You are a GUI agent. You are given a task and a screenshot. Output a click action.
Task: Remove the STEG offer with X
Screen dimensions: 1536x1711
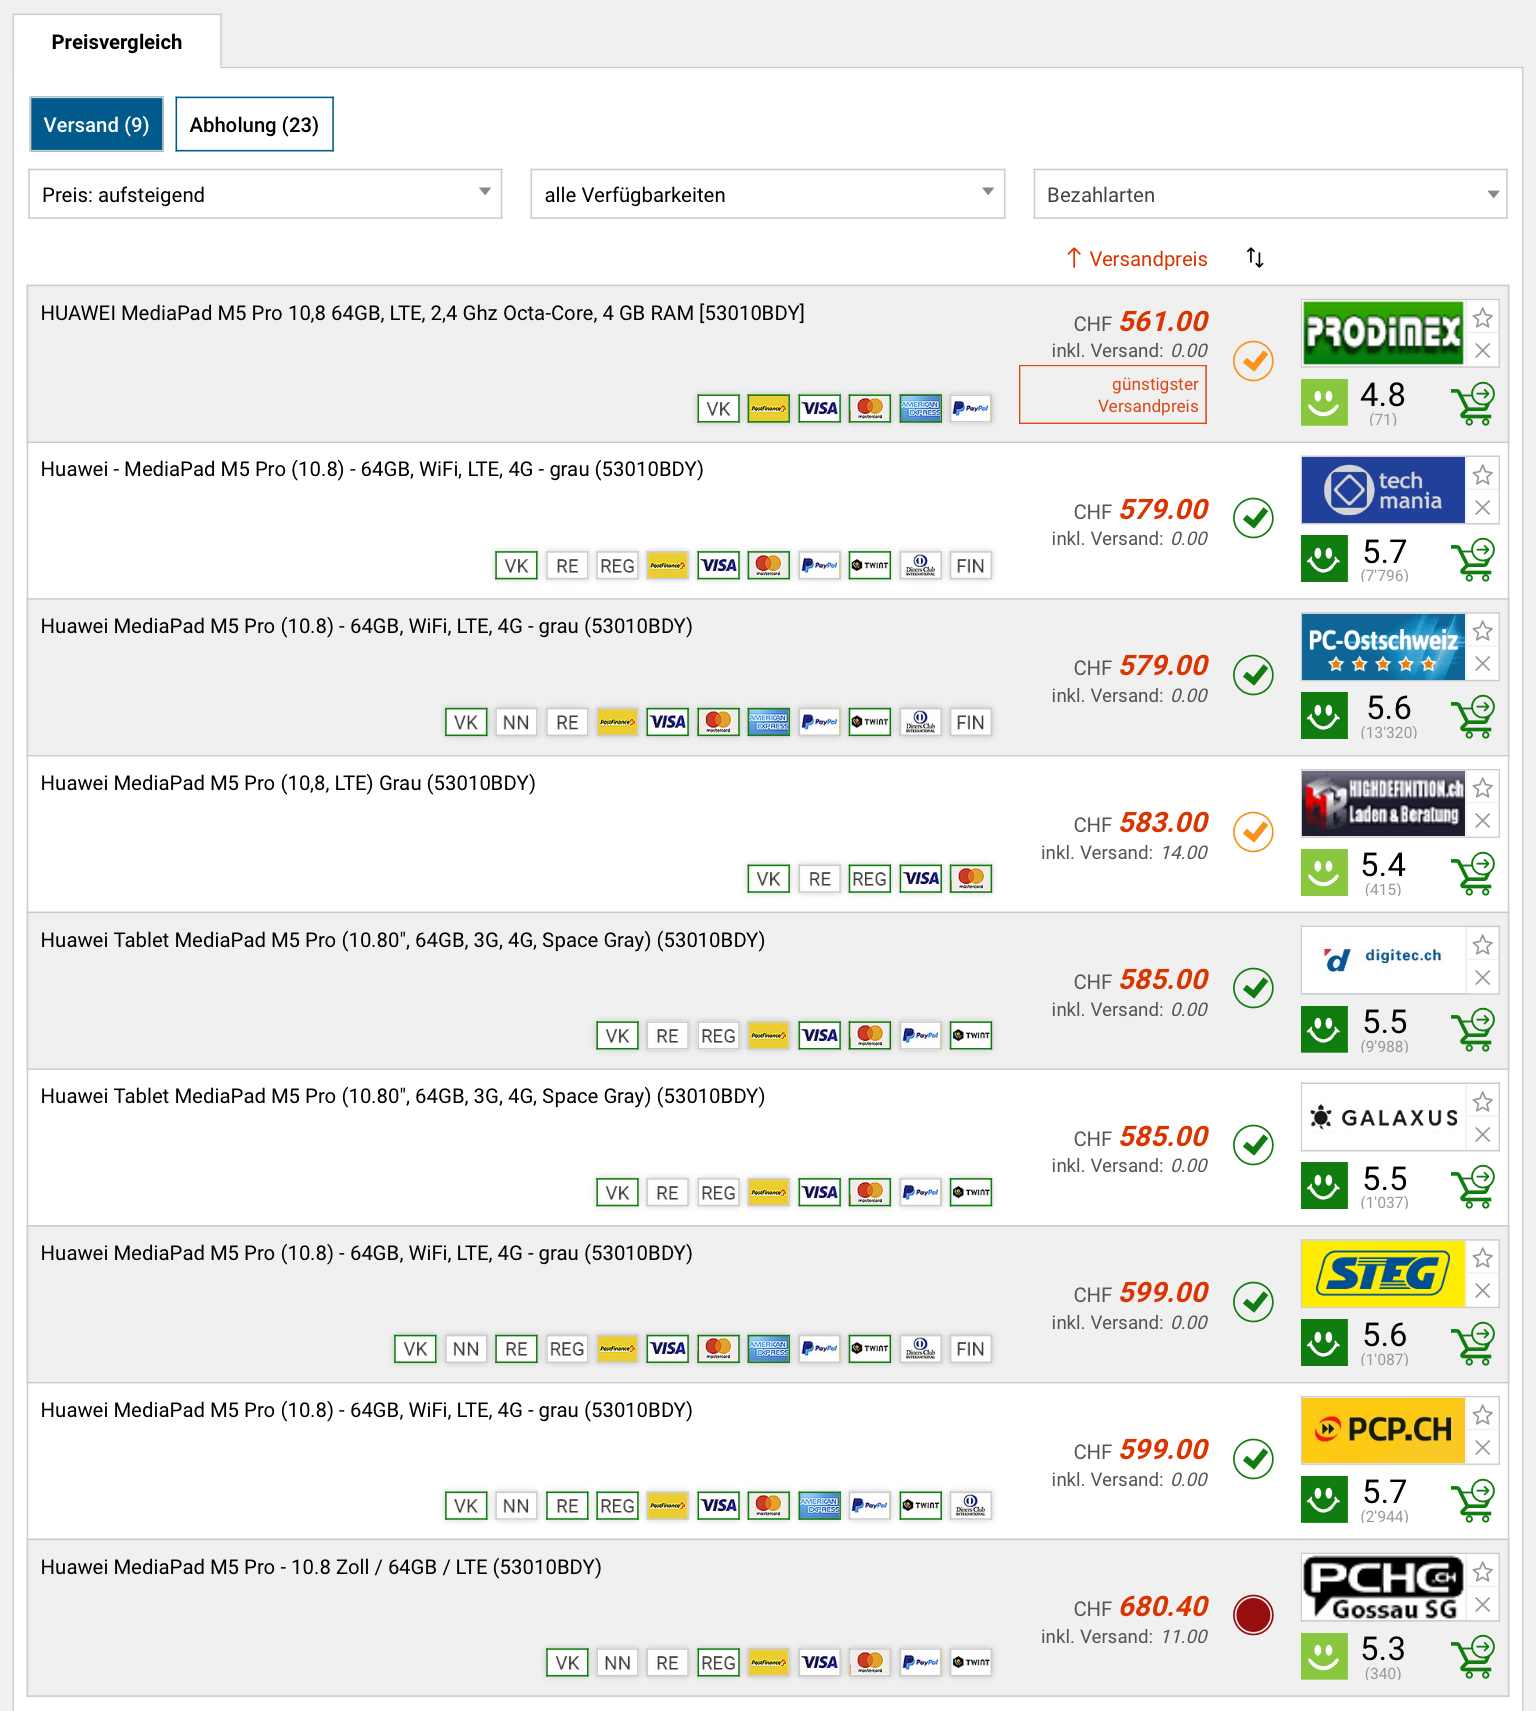[1483, 1291]
